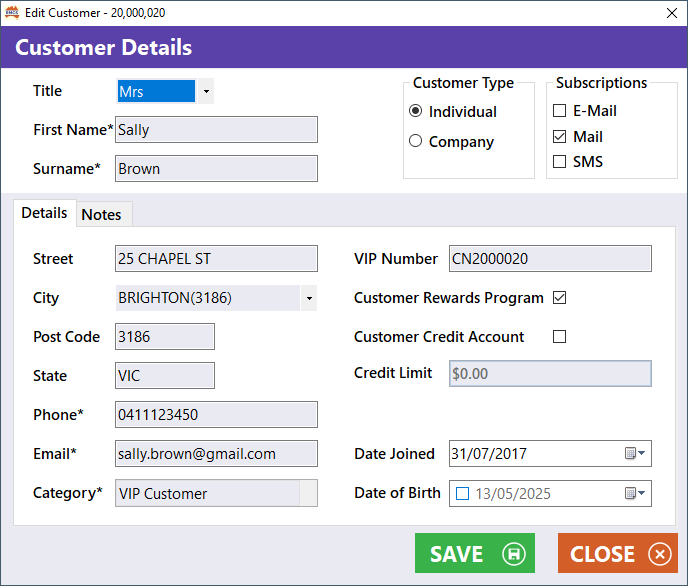Click the application logo in title bar
The image size is (688, 586).
(x=12, y=13)
